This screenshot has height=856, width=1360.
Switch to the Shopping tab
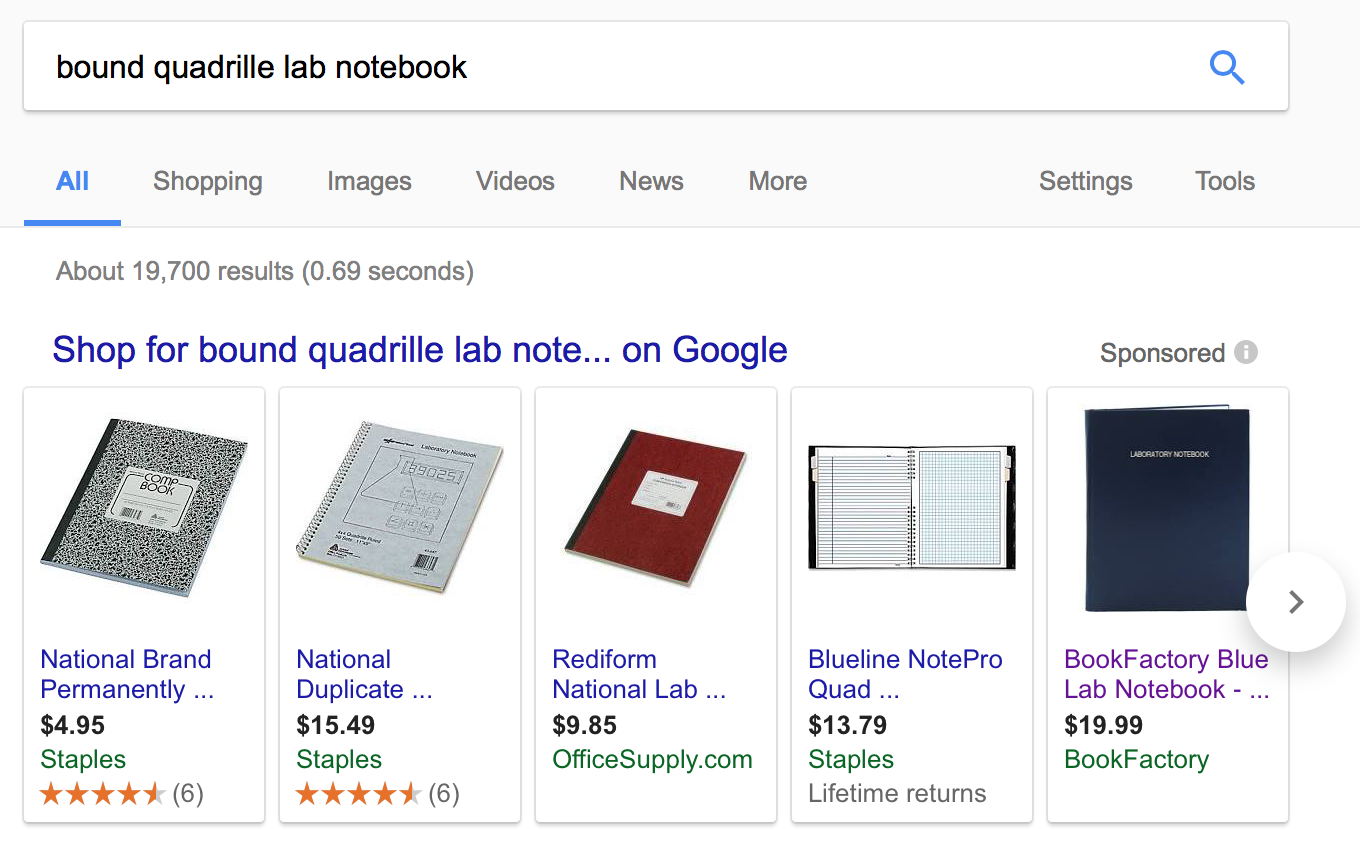[x=208, y=181]
